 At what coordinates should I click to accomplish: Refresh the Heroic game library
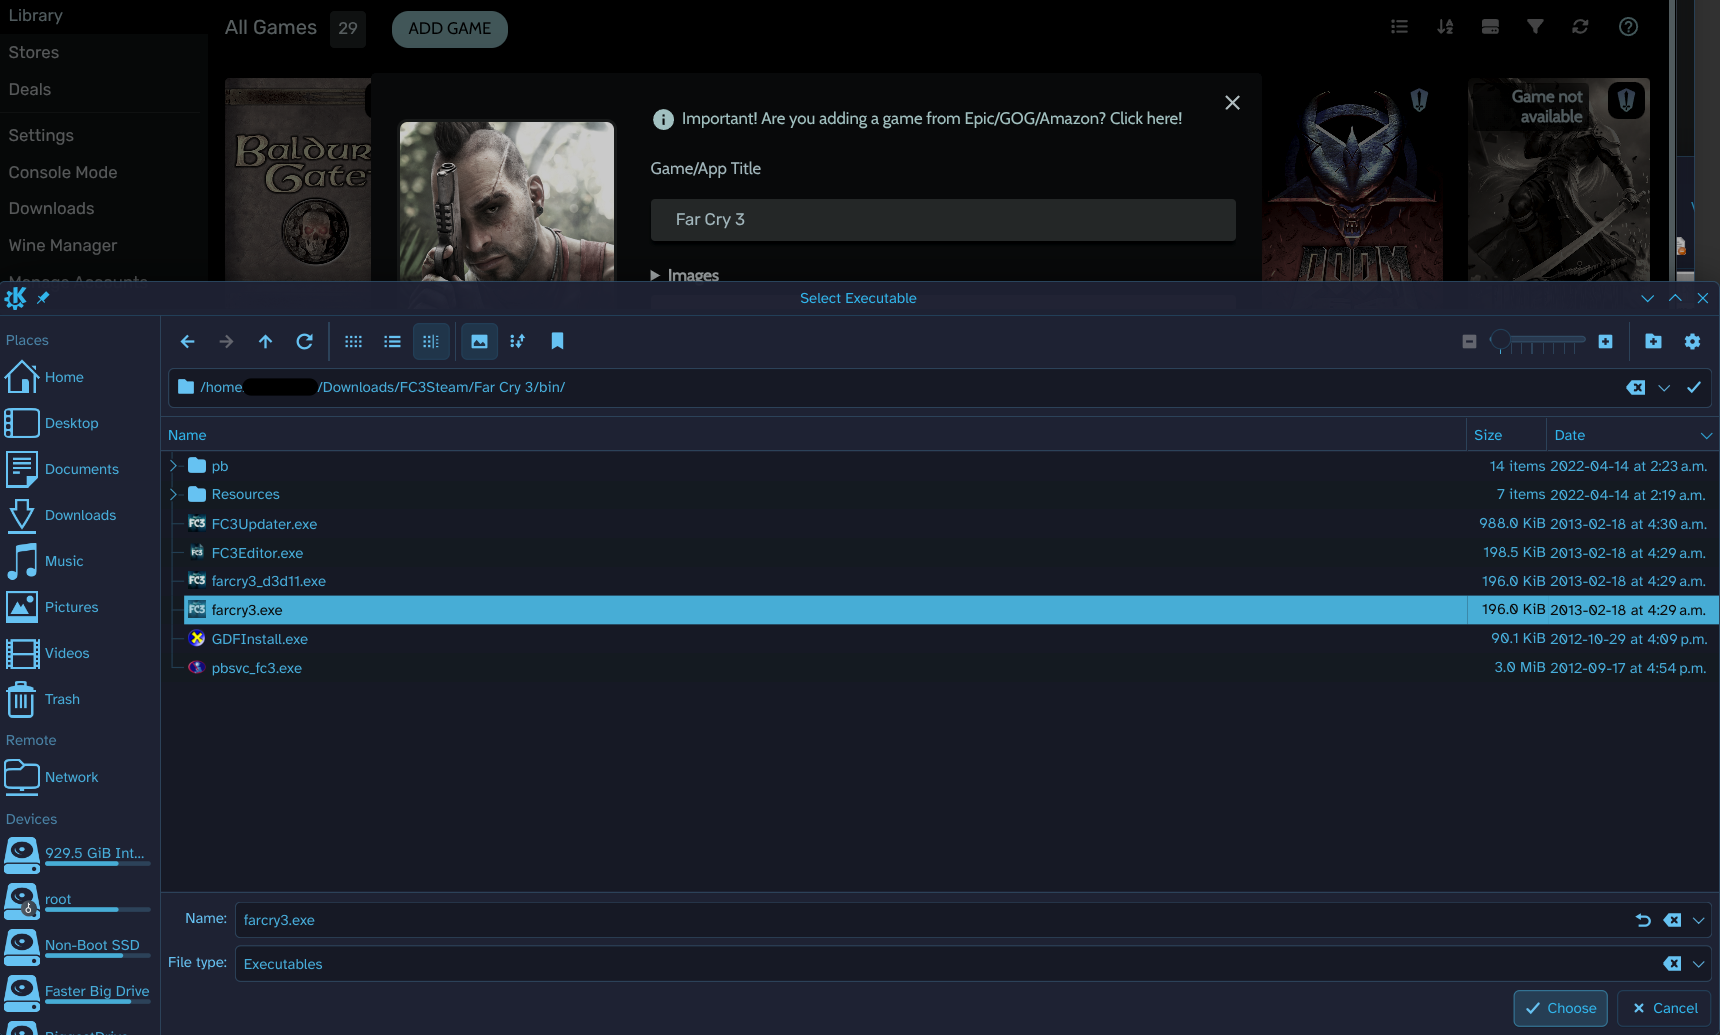click(1580, 27)
